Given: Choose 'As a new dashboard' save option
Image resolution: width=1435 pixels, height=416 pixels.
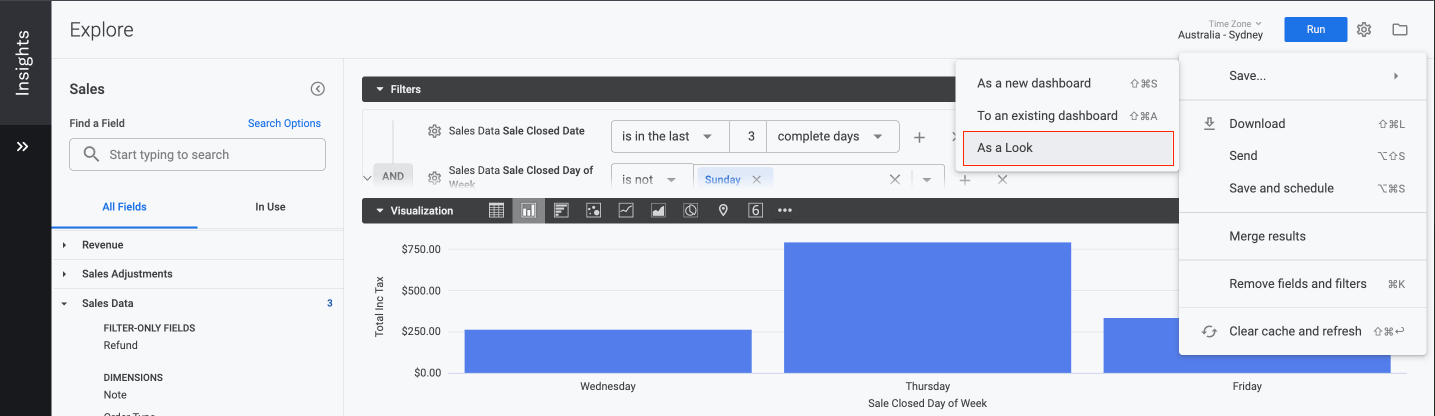Looking at the screenshot, I should coord(1068,83).
